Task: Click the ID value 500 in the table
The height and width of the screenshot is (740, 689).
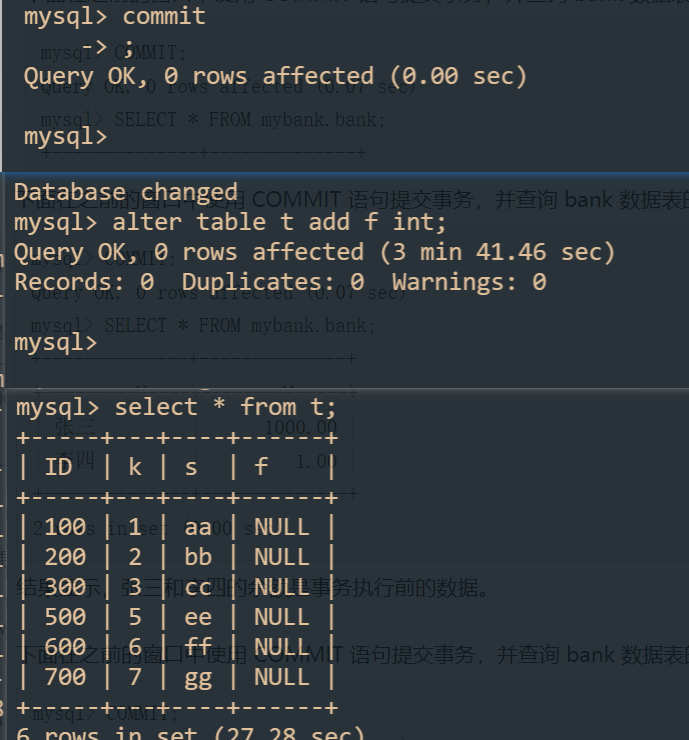Action: (x=65, y=617)
